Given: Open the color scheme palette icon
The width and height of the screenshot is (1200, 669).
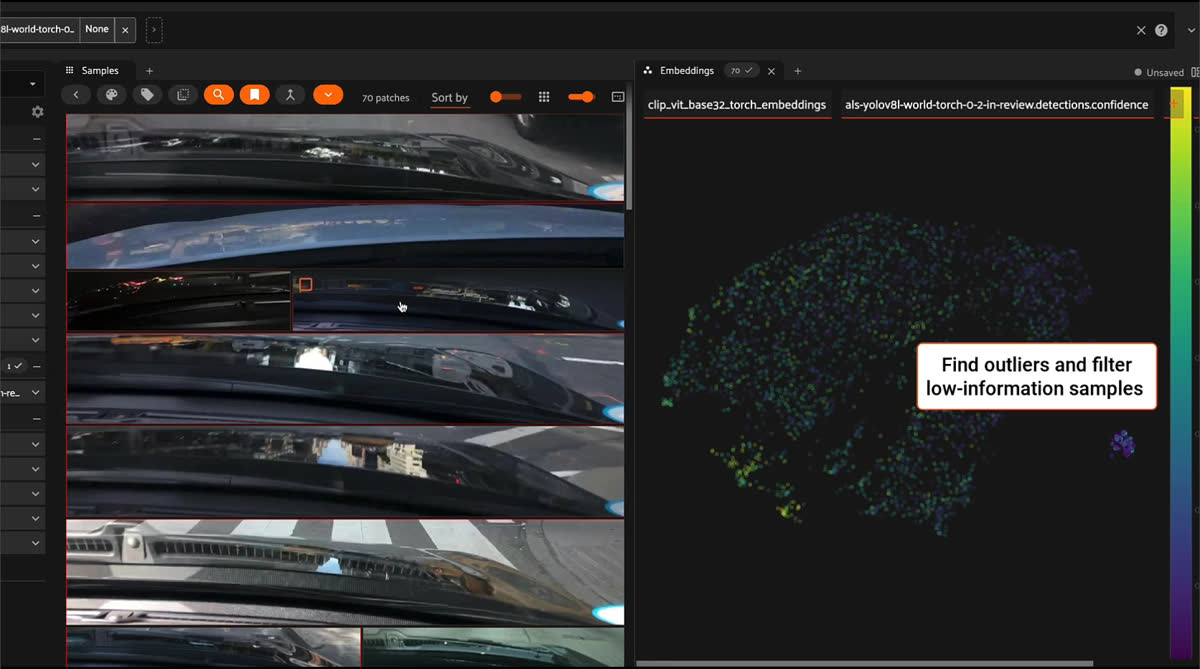Looking at the screenshot, I should coord(111,95).
